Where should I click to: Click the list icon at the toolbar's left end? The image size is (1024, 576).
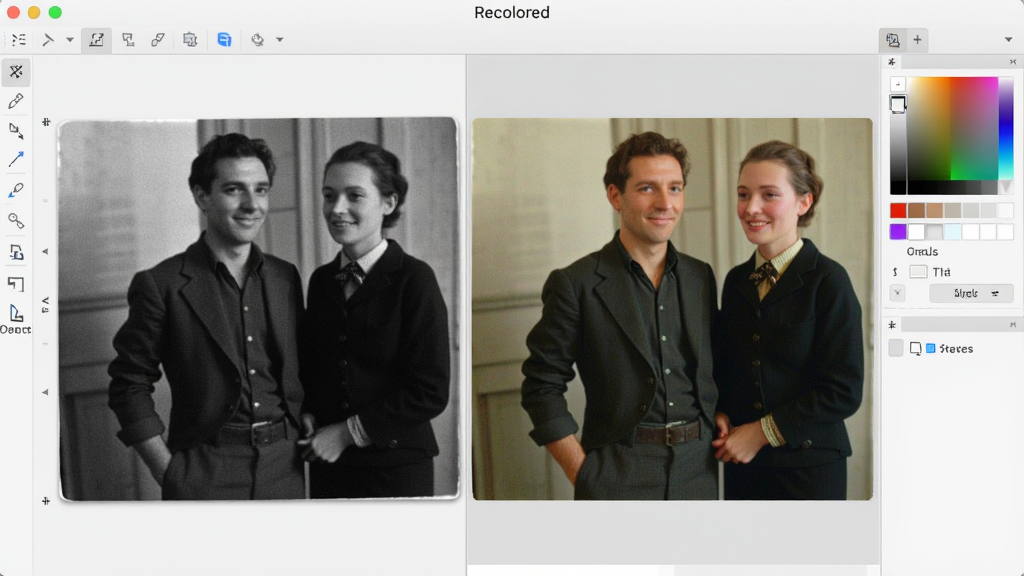[19, 40]
